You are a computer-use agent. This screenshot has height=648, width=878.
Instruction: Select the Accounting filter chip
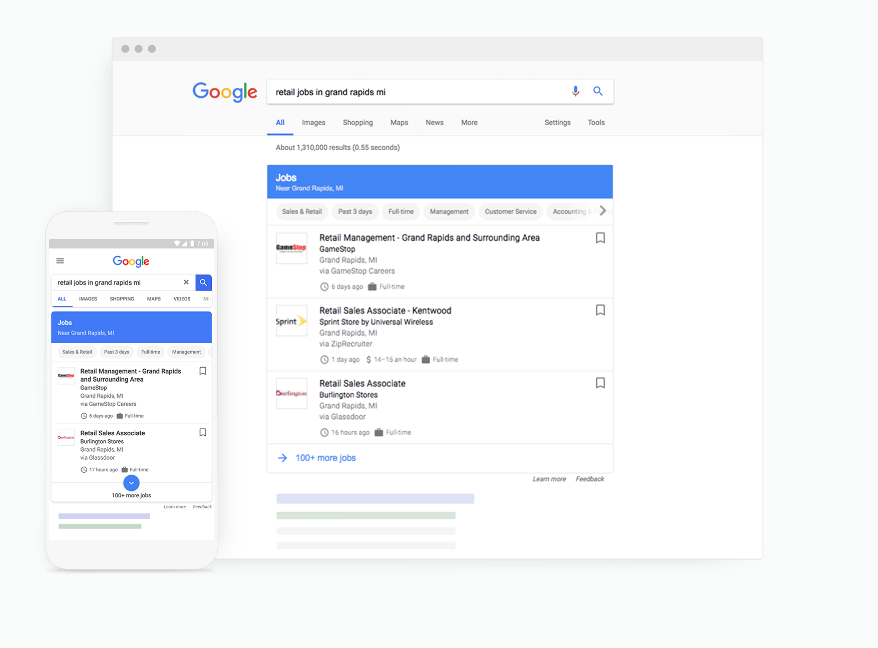[571, 212]
